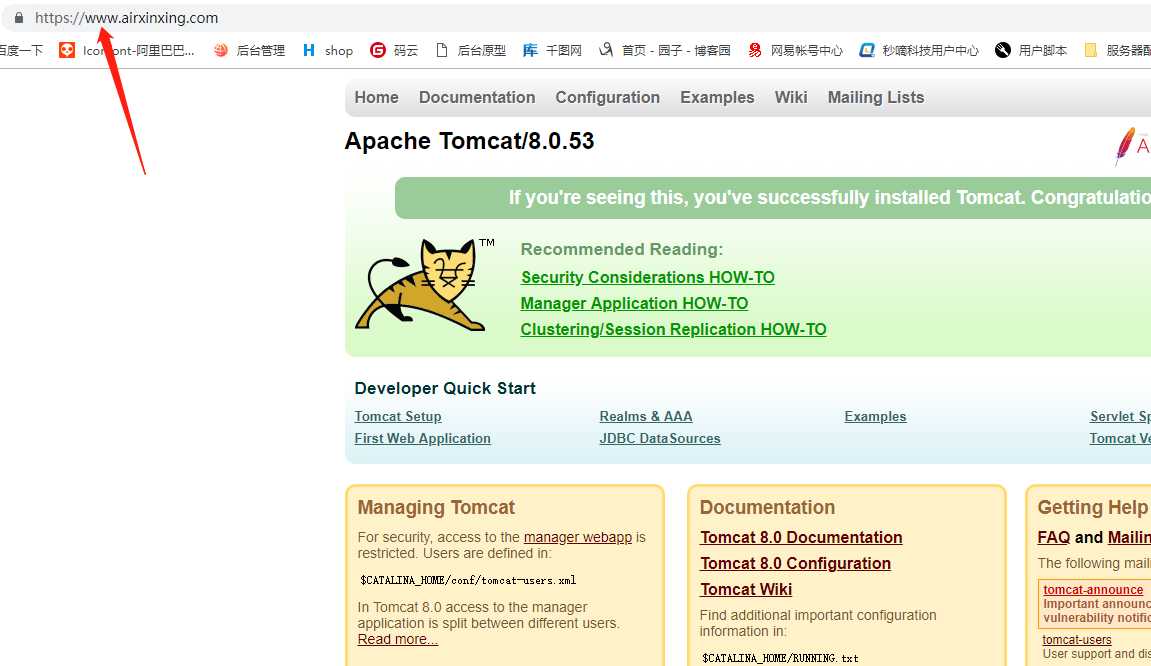This screenshot has width=1151, height=666.
Task: Click the padlock icon in address bar
Action: (x=18, y=18)
